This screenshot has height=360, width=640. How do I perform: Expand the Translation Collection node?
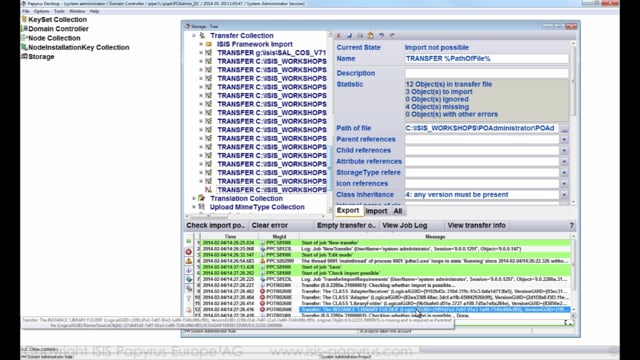tap(194, 198)
